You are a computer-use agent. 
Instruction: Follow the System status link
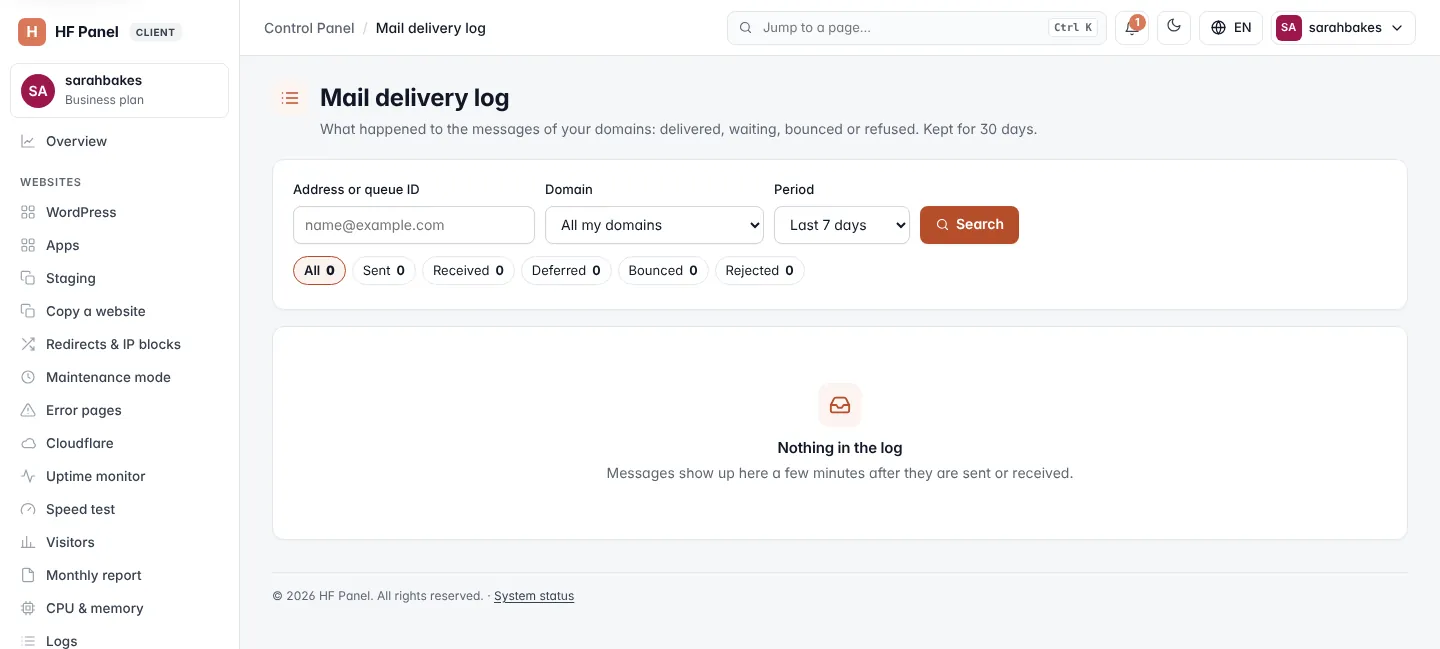pyautogui.click(x=534, y=596)
